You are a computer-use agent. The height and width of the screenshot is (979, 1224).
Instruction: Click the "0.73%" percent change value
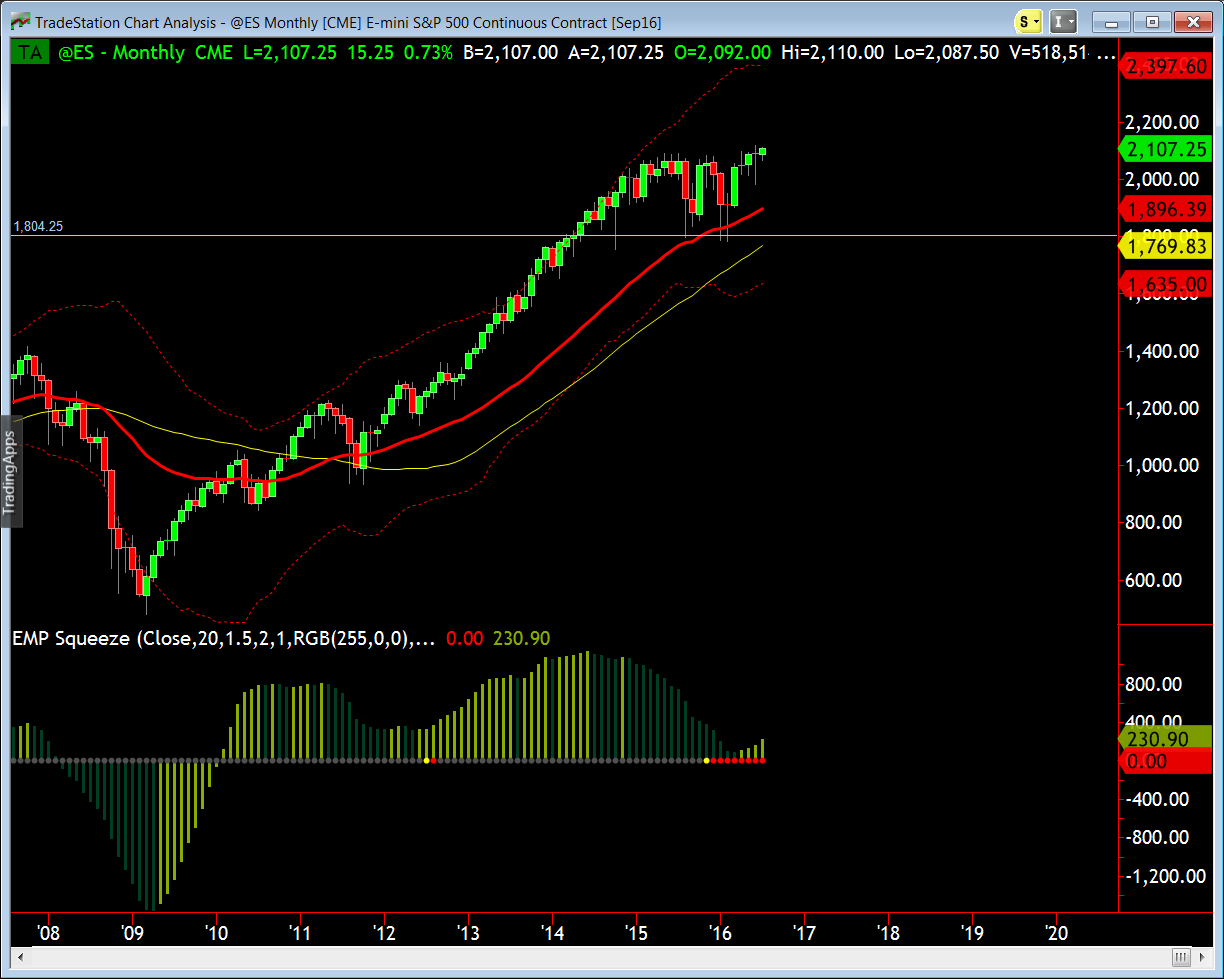(x=428, y=53)
